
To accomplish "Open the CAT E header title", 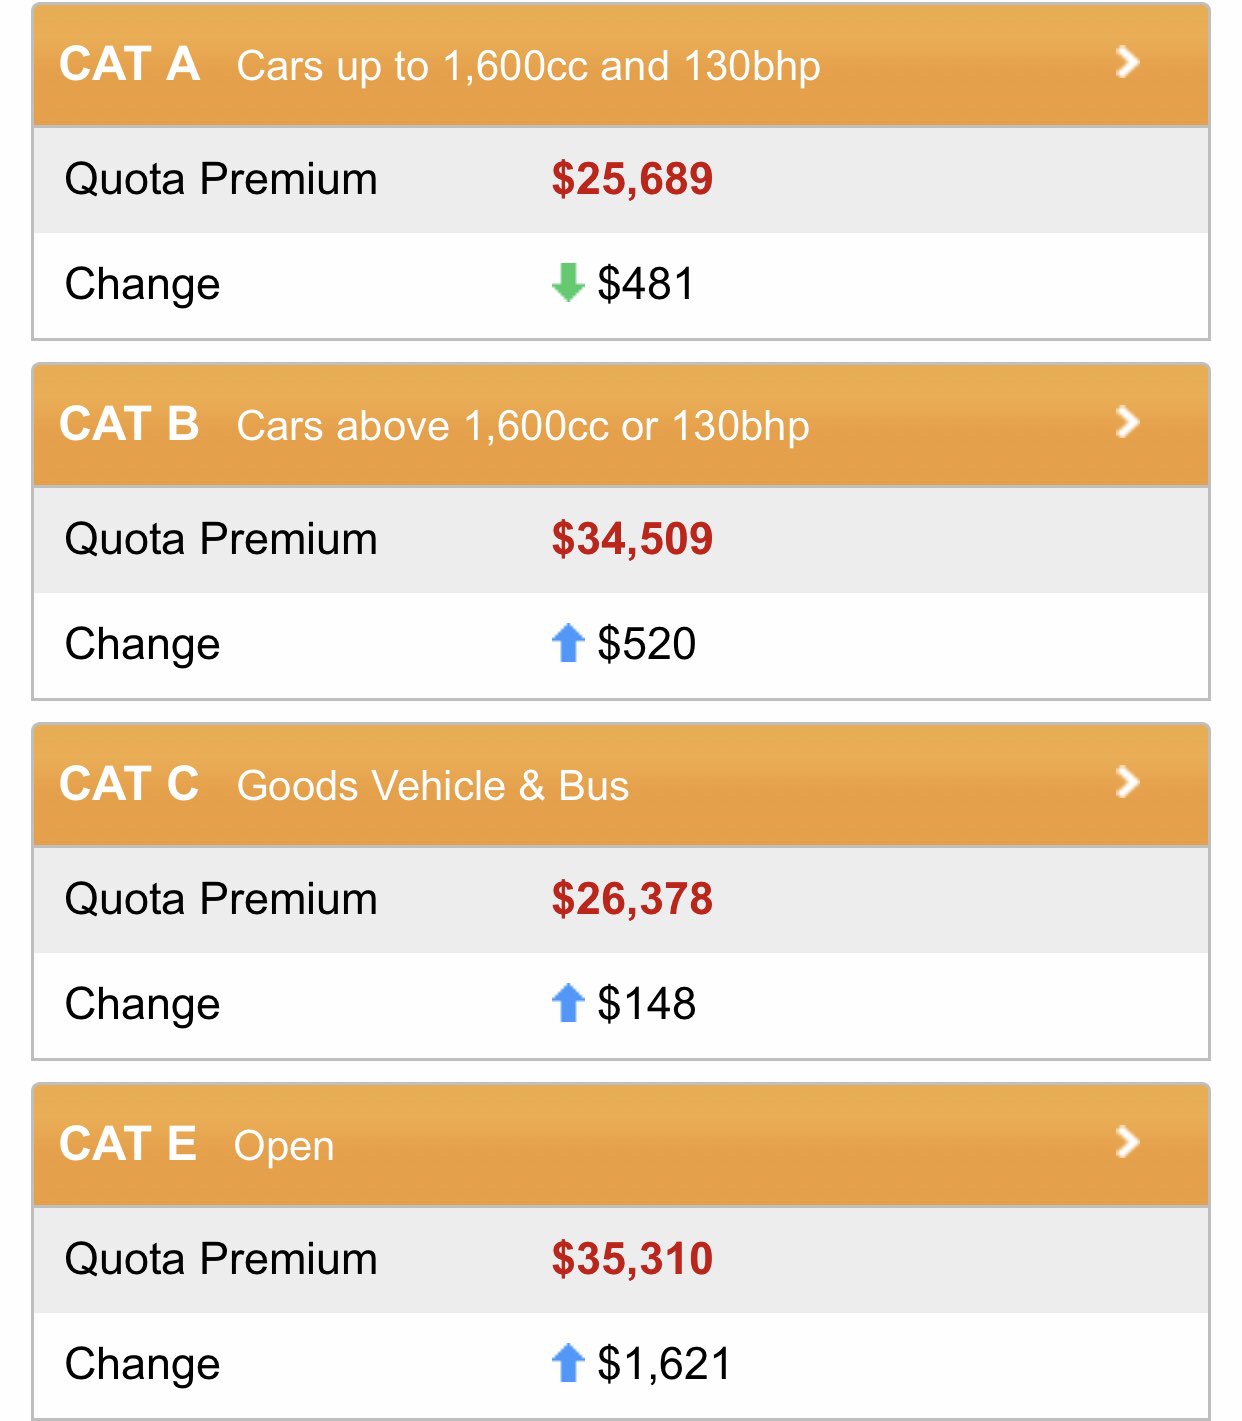I will pos(128,1144).
